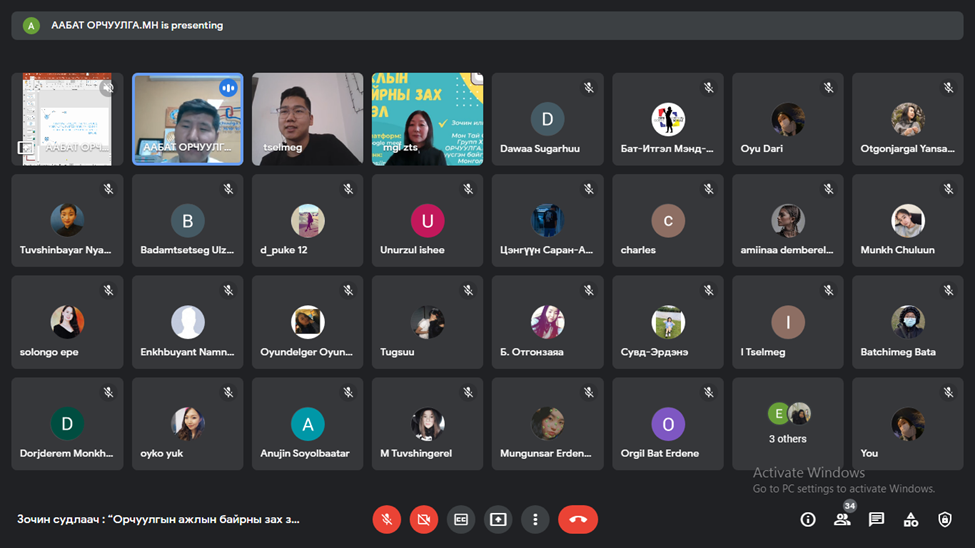
Task: Click the Dawaa Sugarhuu D avatar
Action: (547, 119)
